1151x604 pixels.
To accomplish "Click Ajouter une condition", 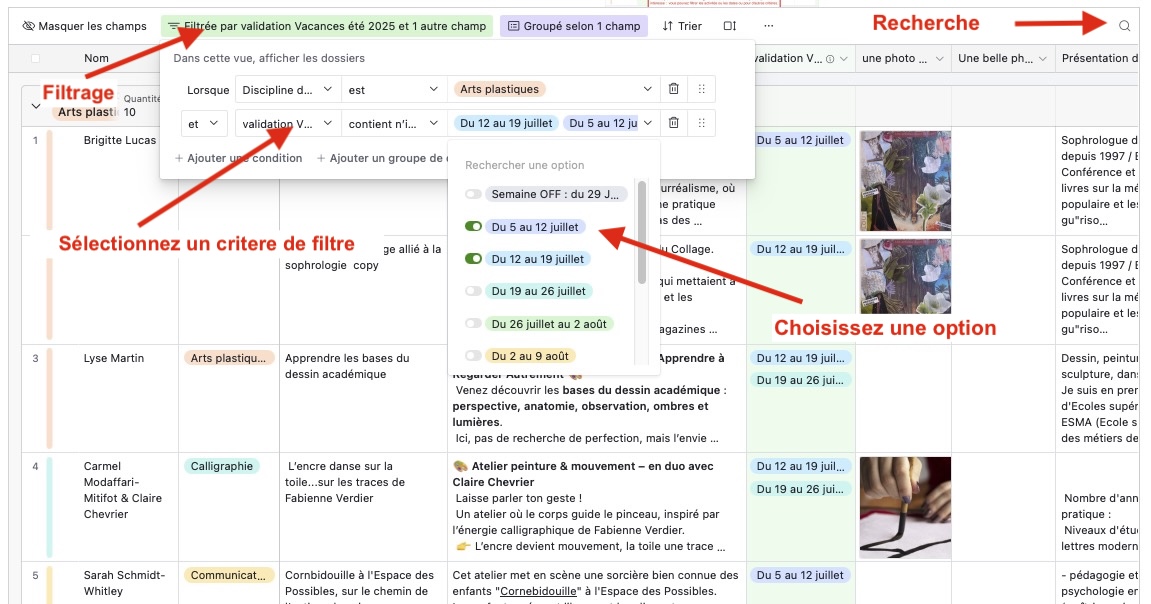I will [x=239, y=158].
